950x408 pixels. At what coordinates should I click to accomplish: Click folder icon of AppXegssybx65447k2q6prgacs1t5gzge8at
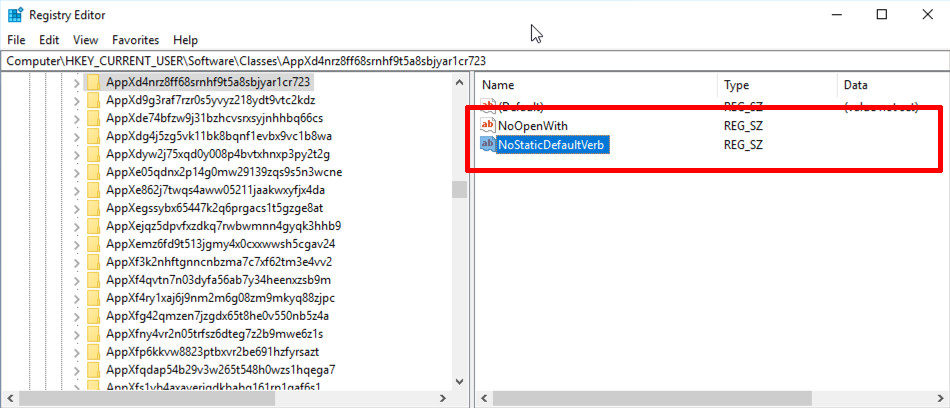click(93, 209)
